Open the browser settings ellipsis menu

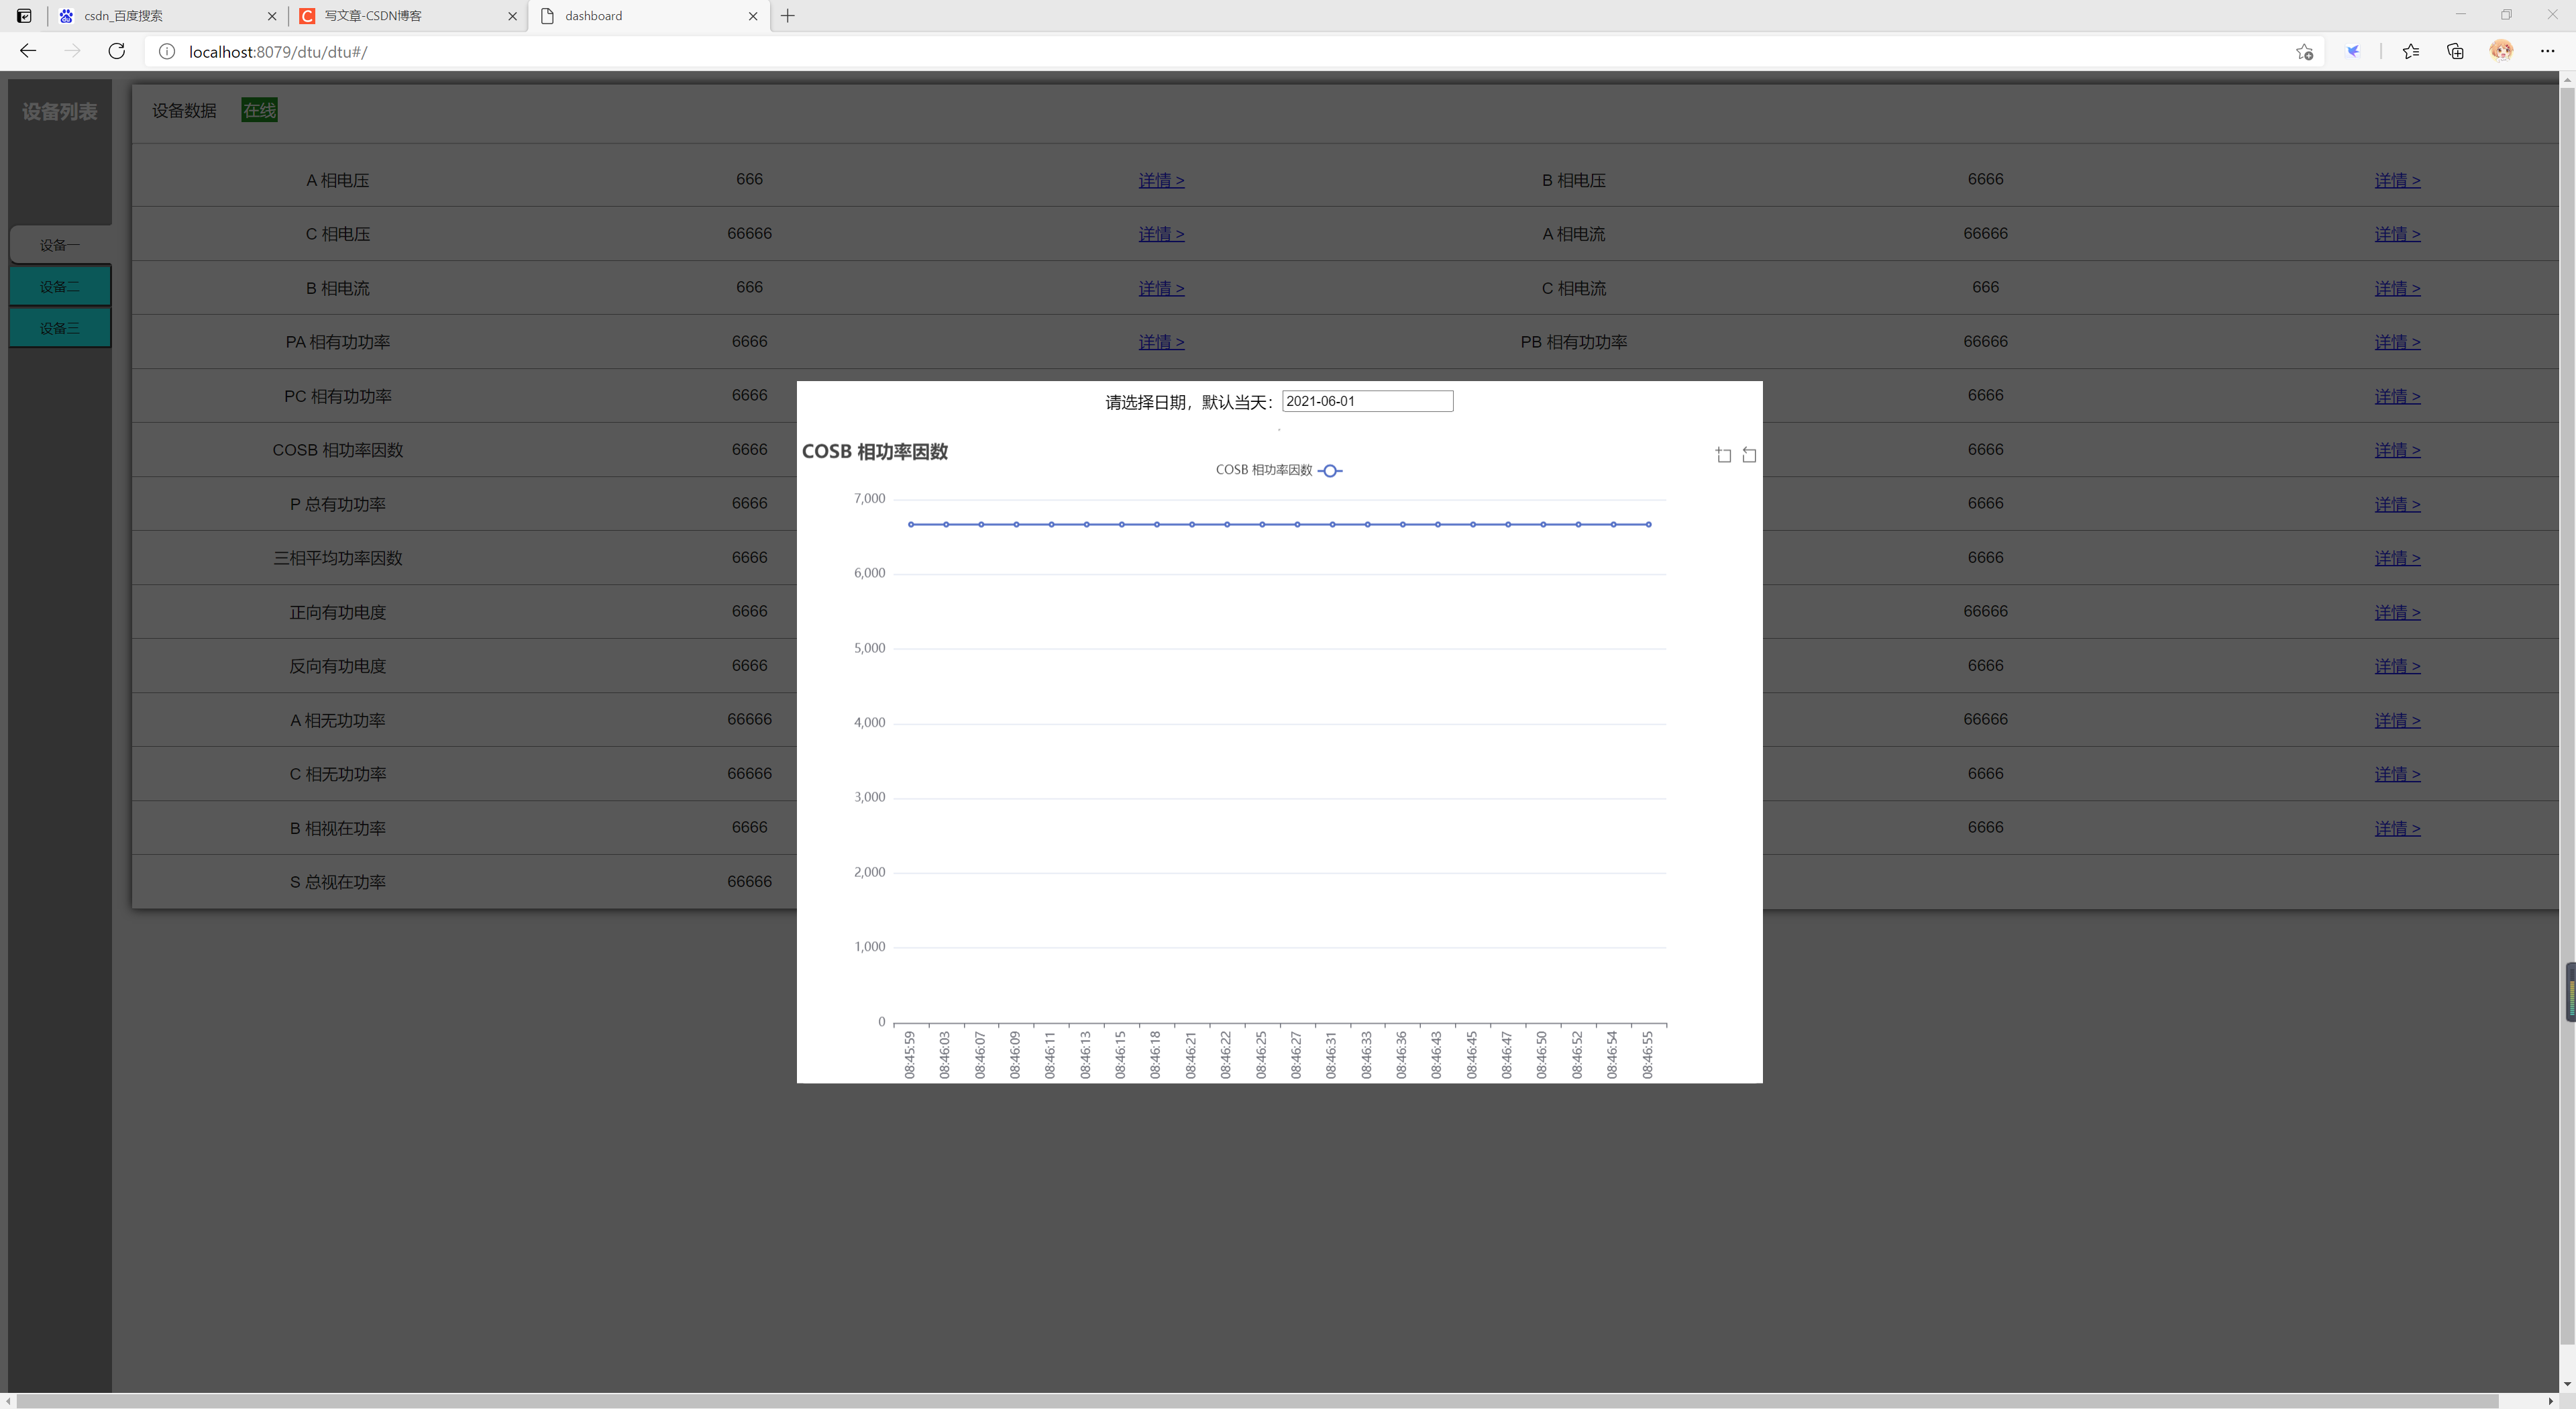pos(2547,52)
